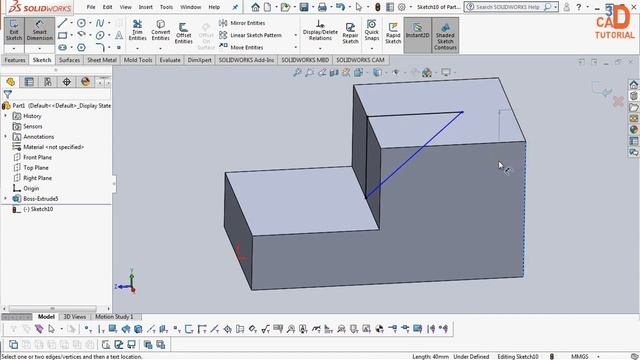Select the blue diagonal sketch line
The image size is (640, 360).
(x=414, y=155)
